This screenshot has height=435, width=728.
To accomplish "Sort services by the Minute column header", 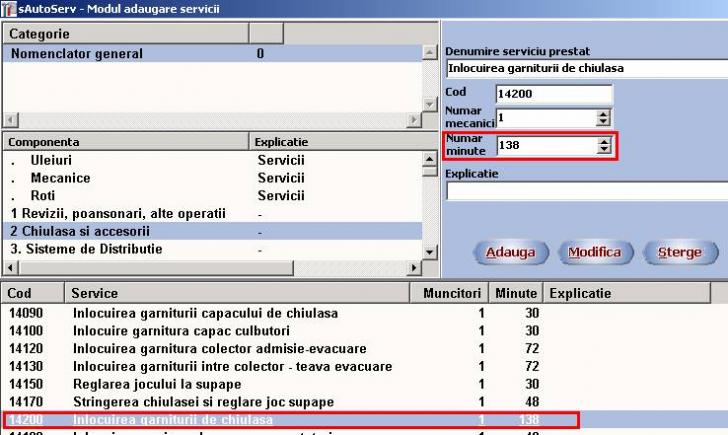I will point(517,294).
